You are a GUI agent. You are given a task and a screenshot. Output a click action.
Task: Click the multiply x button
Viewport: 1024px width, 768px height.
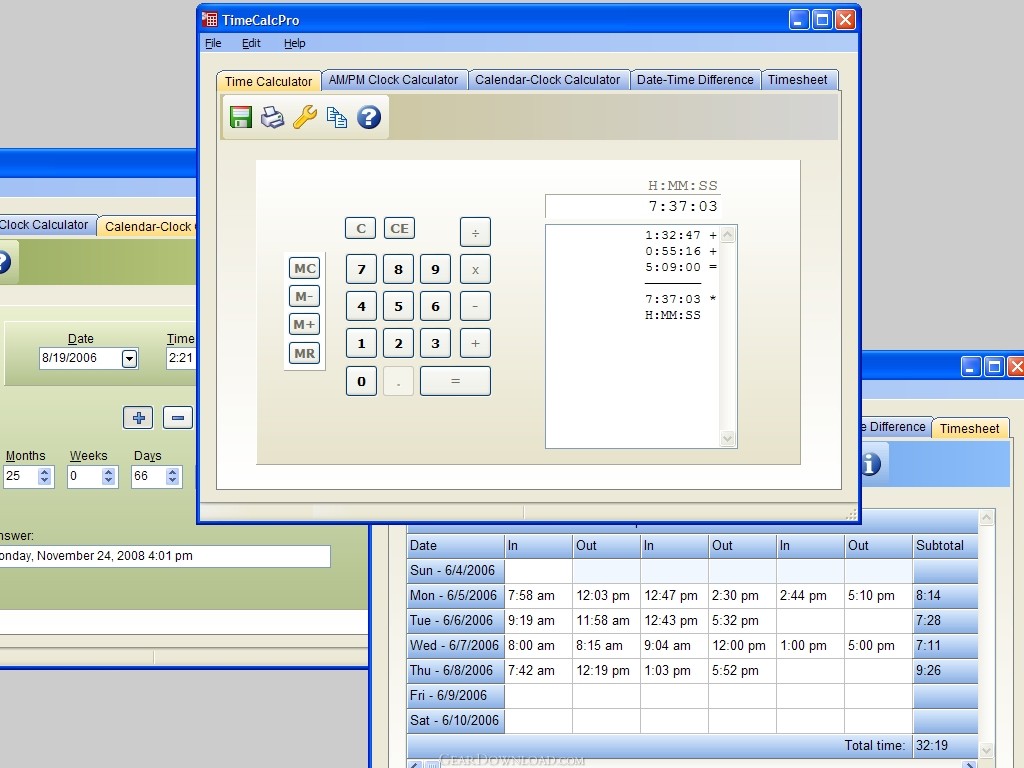(475, 270)
